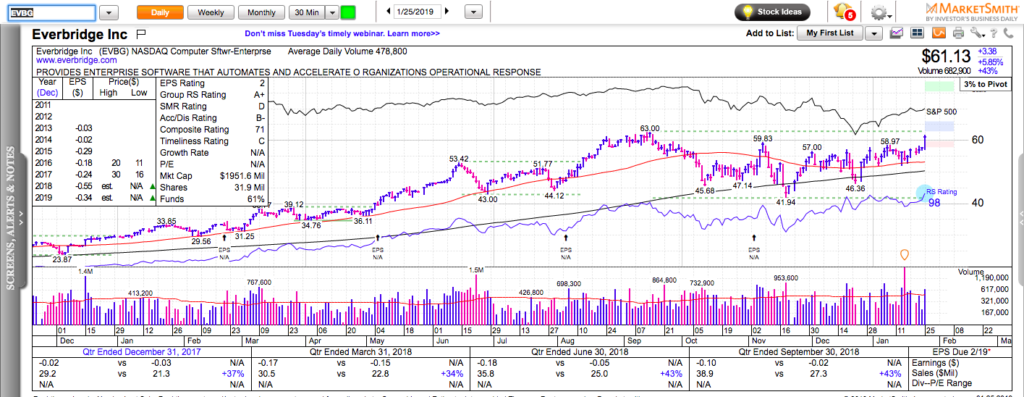Open the Add to List dropdown arrow

coord(875,33)
